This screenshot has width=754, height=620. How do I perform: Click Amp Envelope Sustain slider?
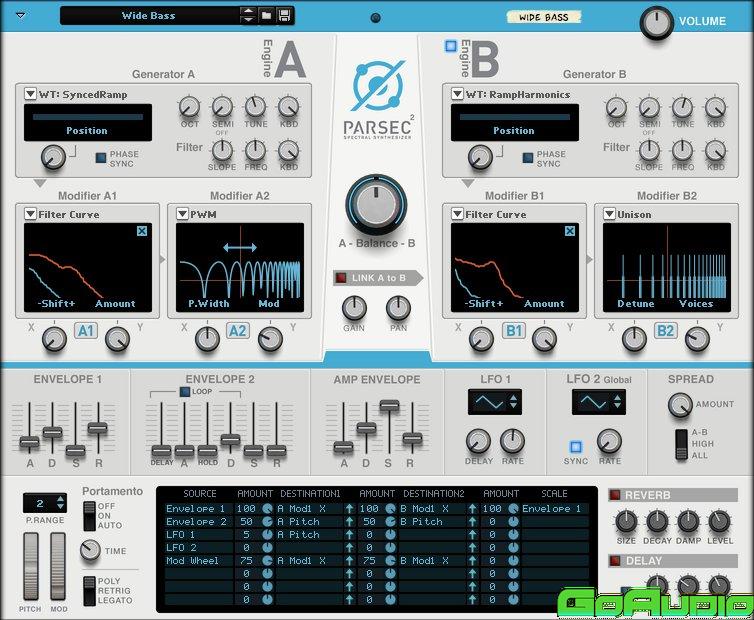click(389, 405)
